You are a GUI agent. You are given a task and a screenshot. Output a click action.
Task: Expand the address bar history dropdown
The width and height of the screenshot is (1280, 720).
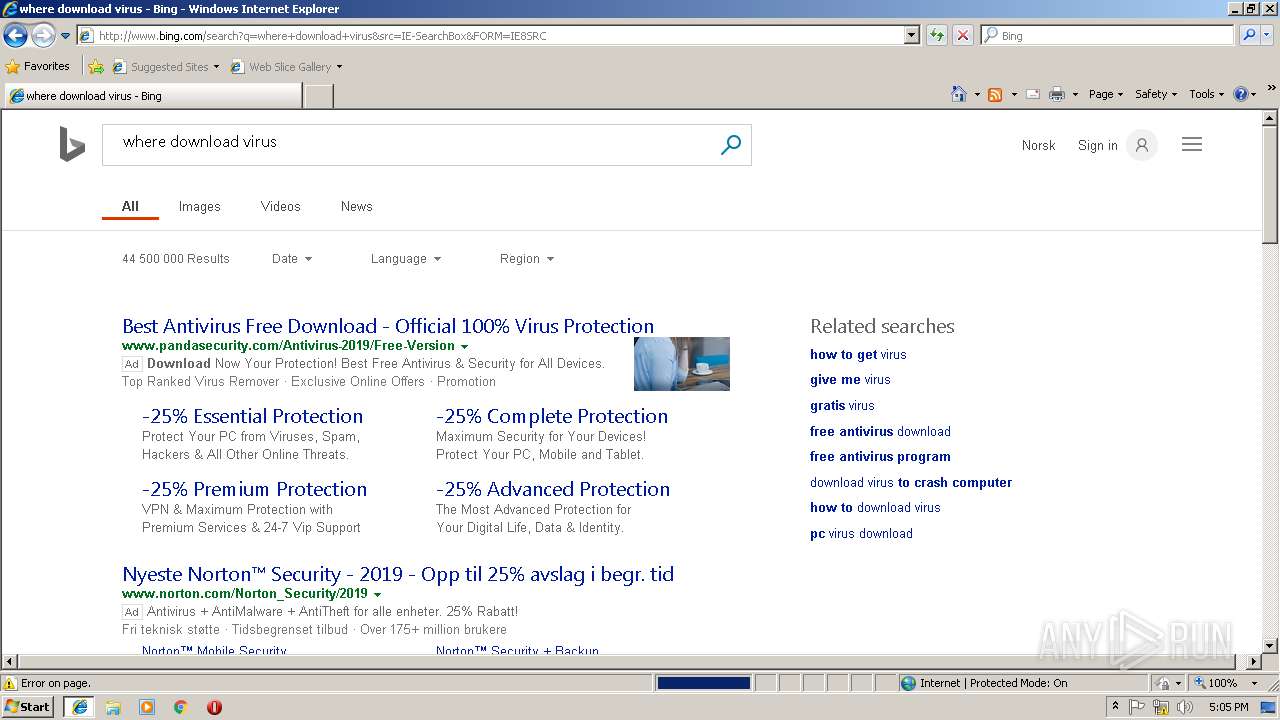click(911, 35)
